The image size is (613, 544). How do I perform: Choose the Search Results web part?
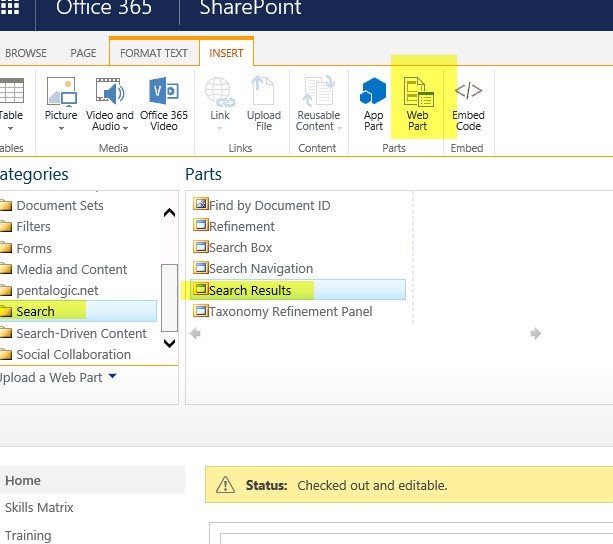(250, 290)
